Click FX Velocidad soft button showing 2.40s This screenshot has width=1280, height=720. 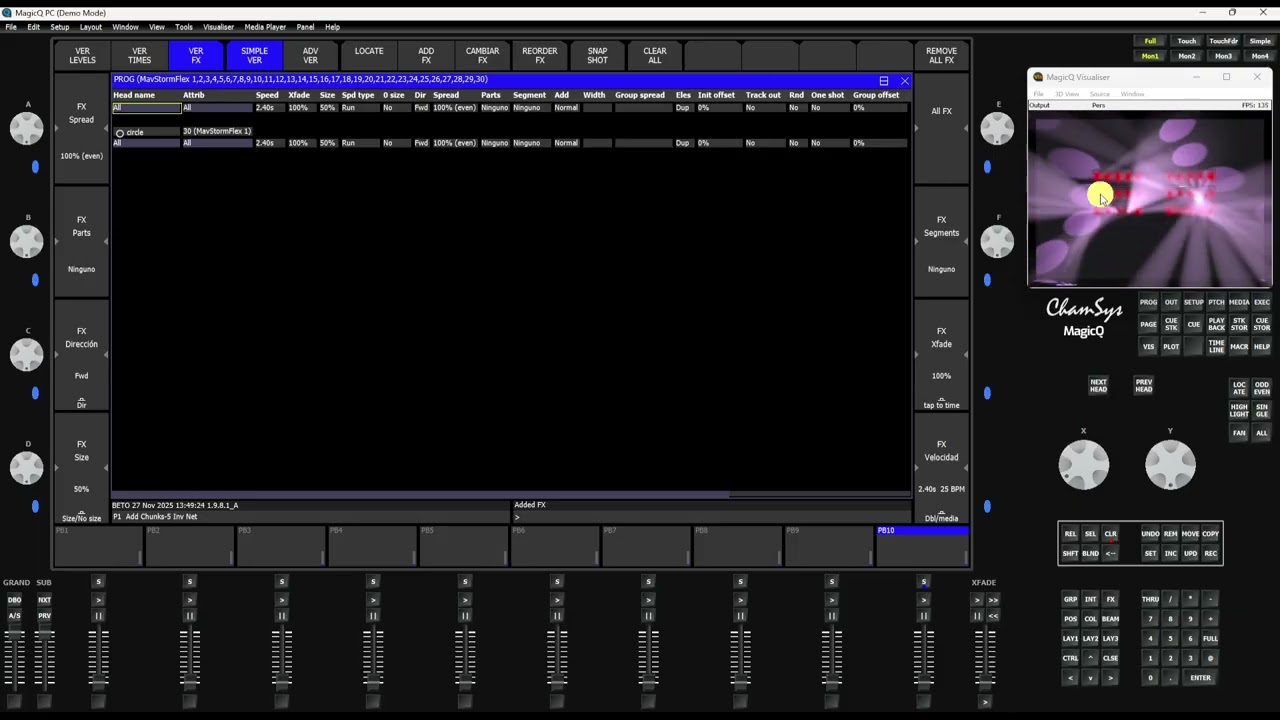tap(941, 468)
